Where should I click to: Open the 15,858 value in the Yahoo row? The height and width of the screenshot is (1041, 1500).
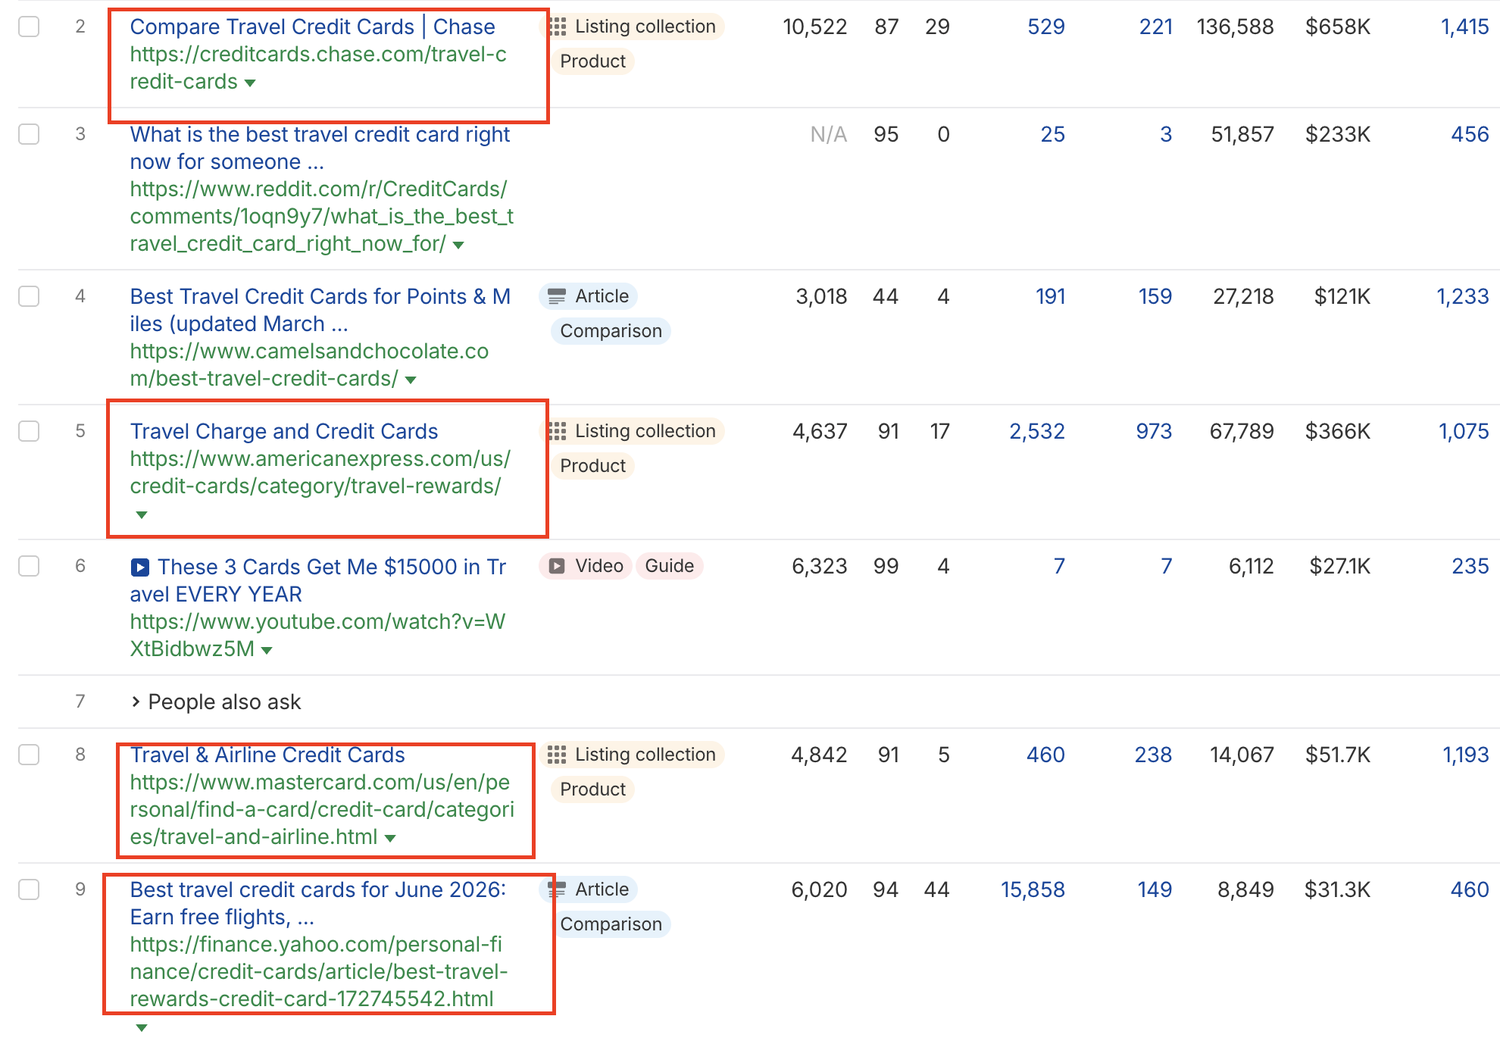point(1033,890)
